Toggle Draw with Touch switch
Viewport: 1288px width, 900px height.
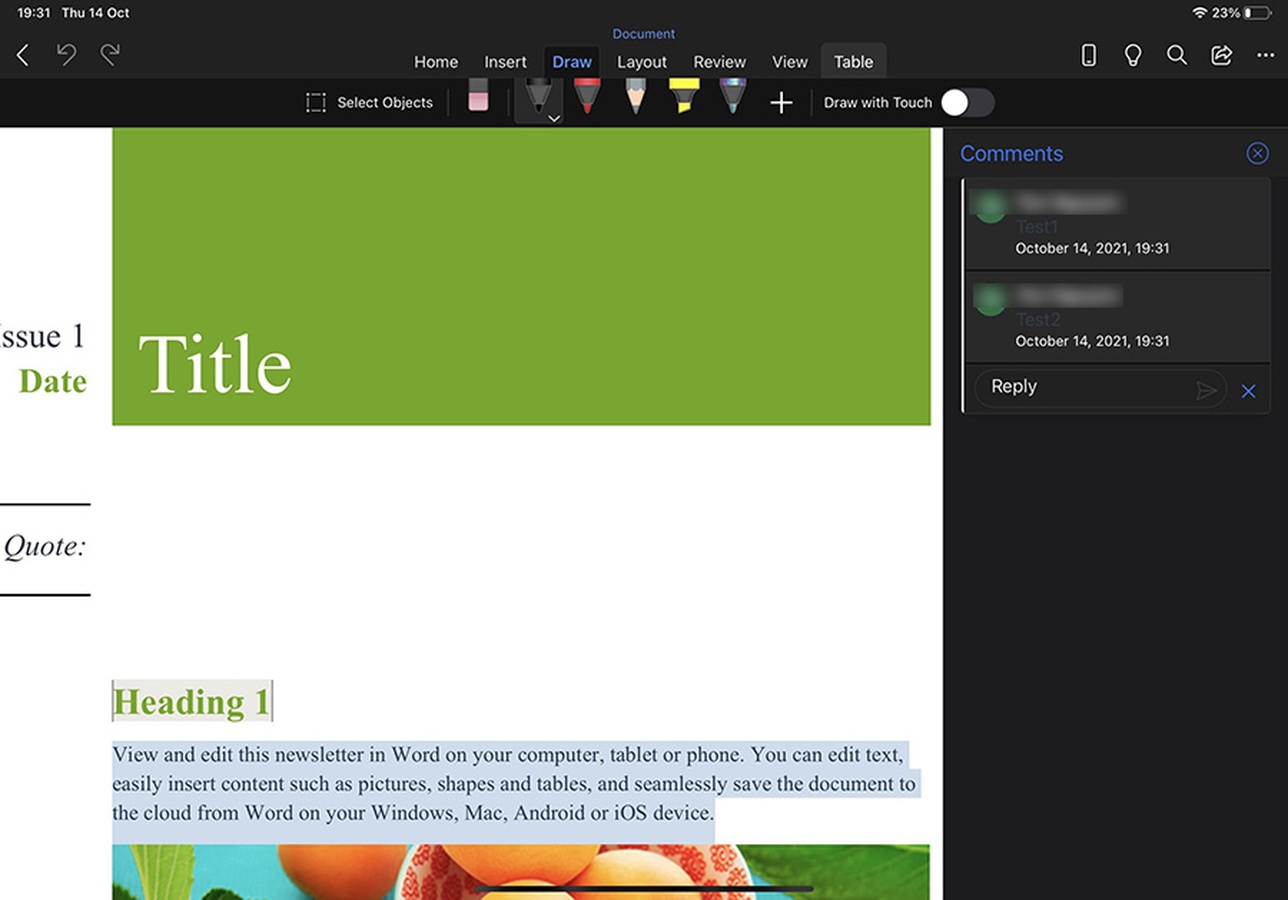click(x=967, y=102)
